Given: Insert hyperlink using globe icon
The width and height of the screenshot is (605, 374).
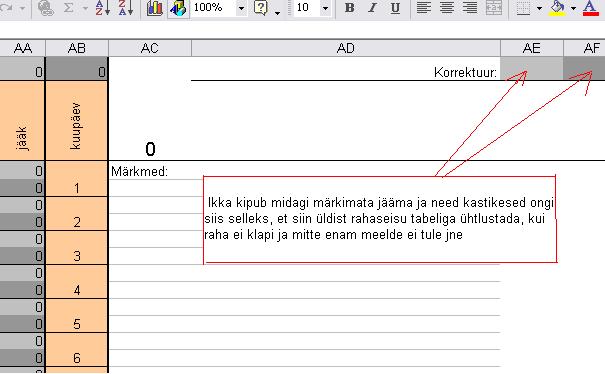Looking at the screenshot, I should pos(46,8).
